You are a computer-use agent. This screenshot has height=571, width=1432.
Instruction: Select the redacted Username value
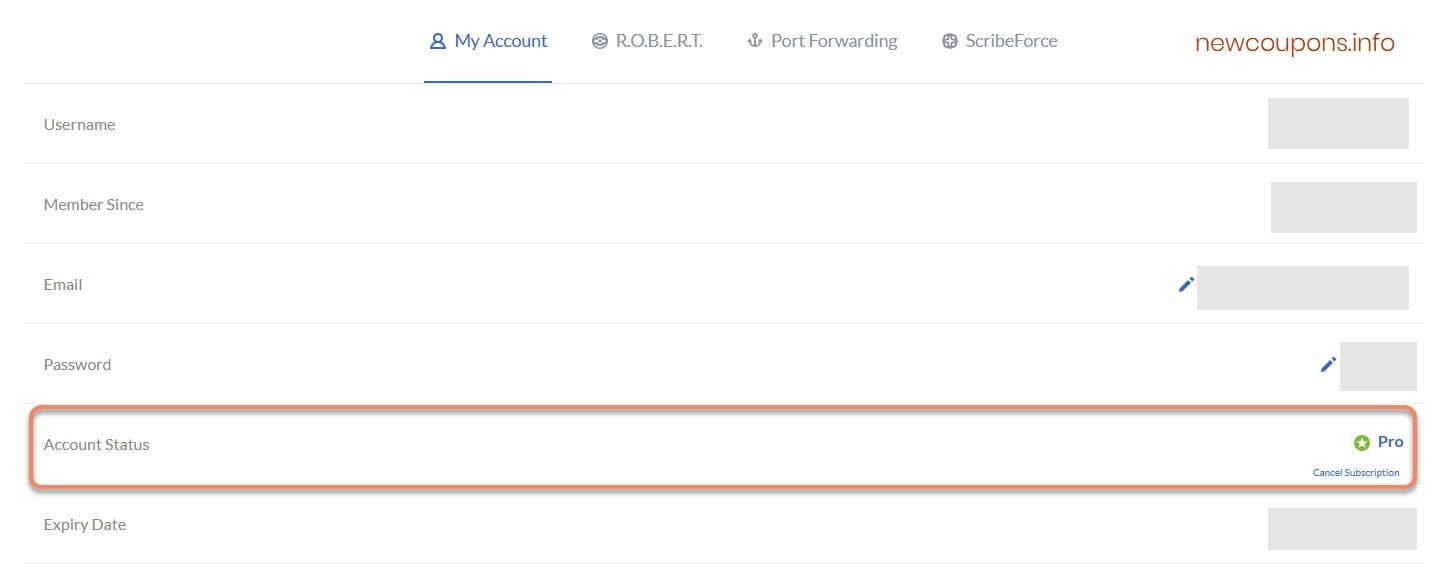click(1338, 123)
